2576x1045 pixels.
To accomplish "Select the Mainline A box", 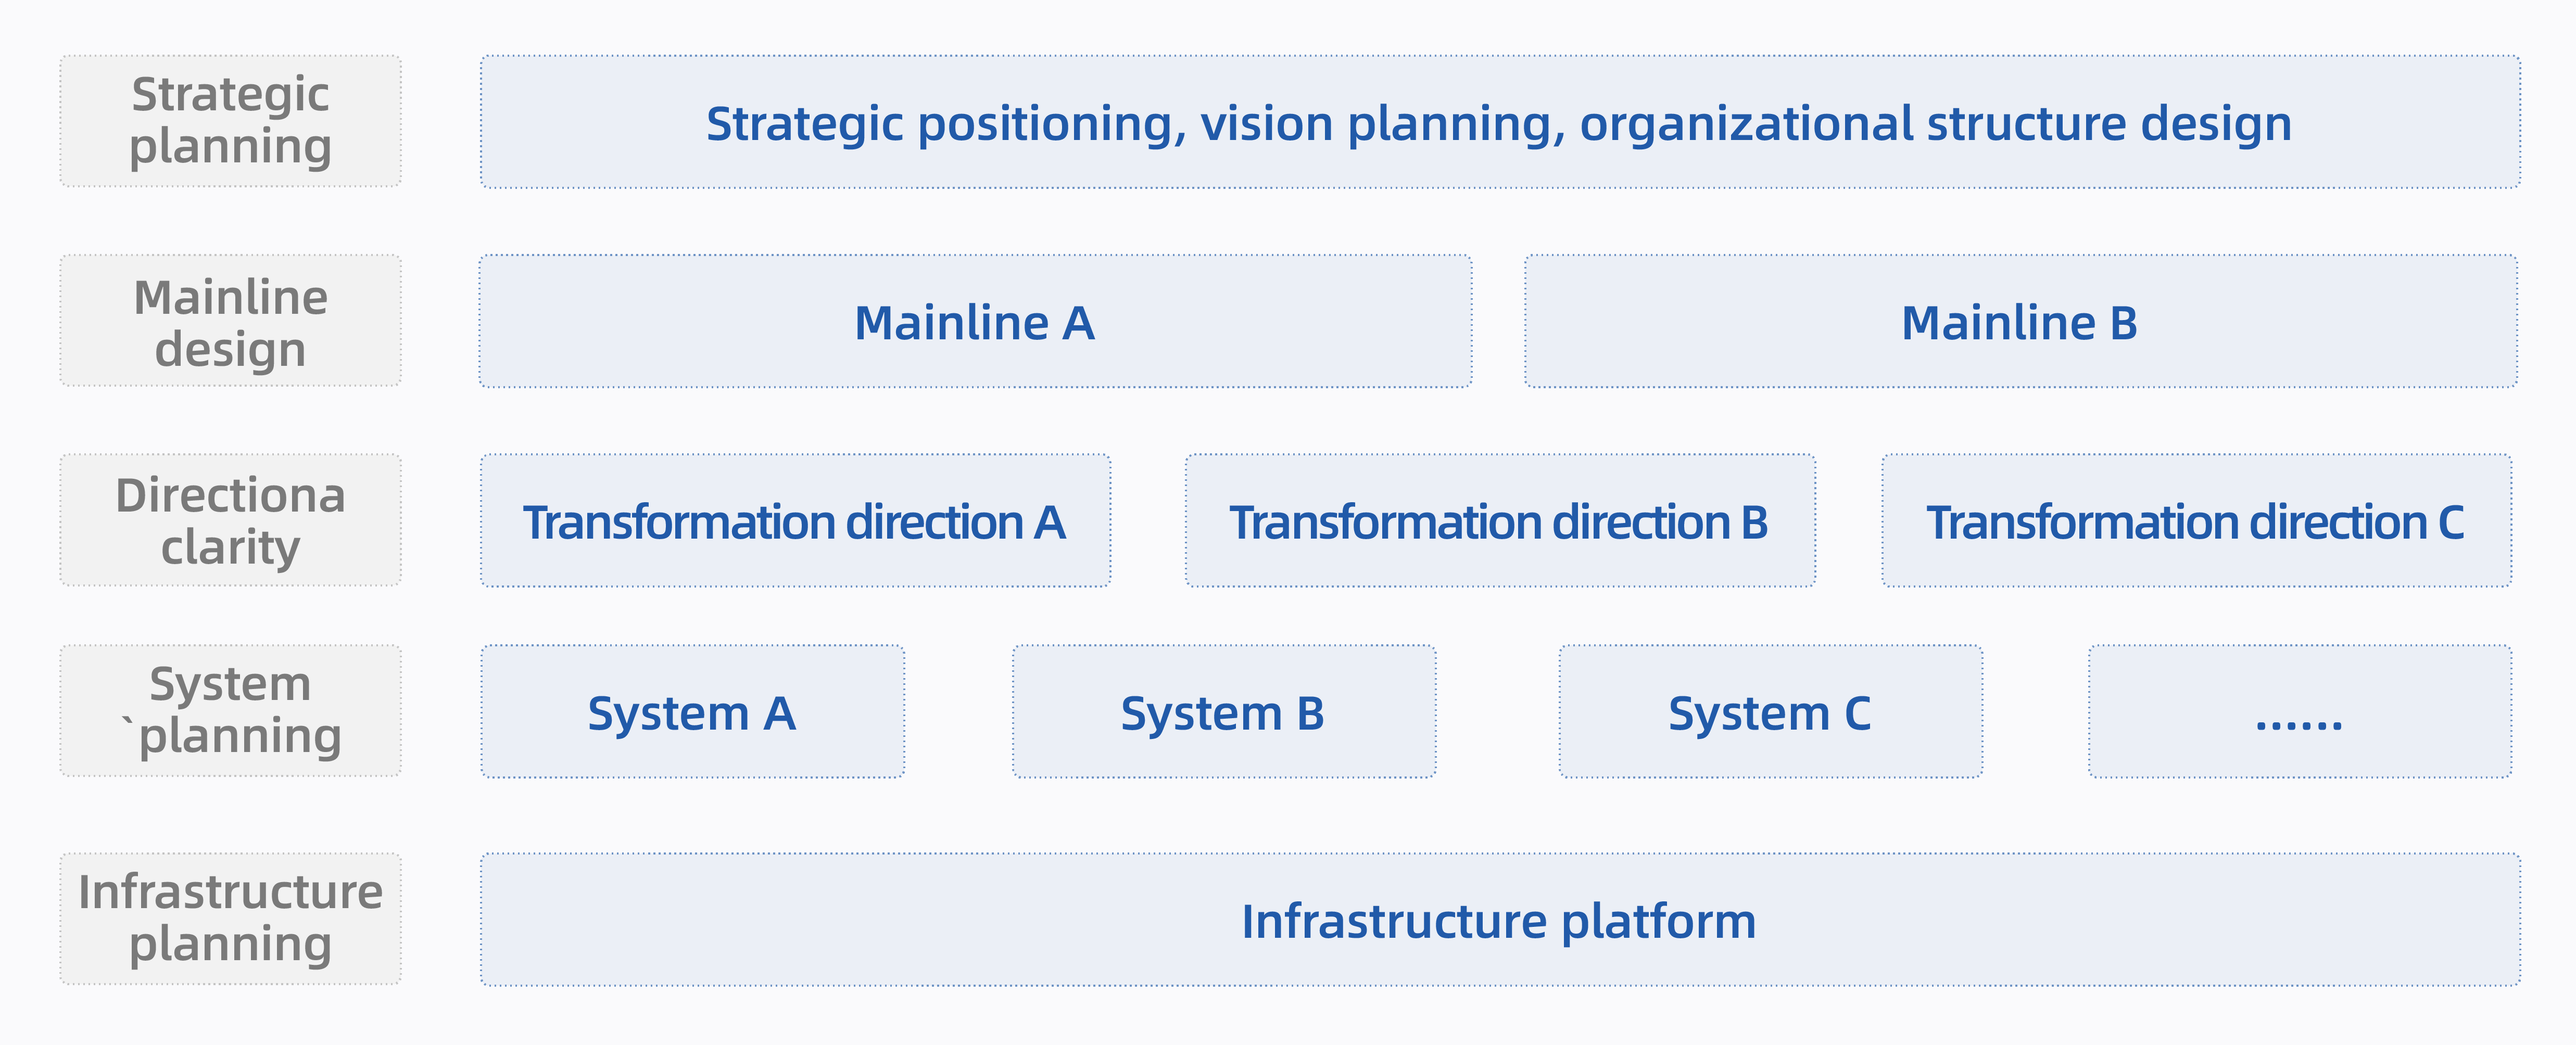I will 975,321.
